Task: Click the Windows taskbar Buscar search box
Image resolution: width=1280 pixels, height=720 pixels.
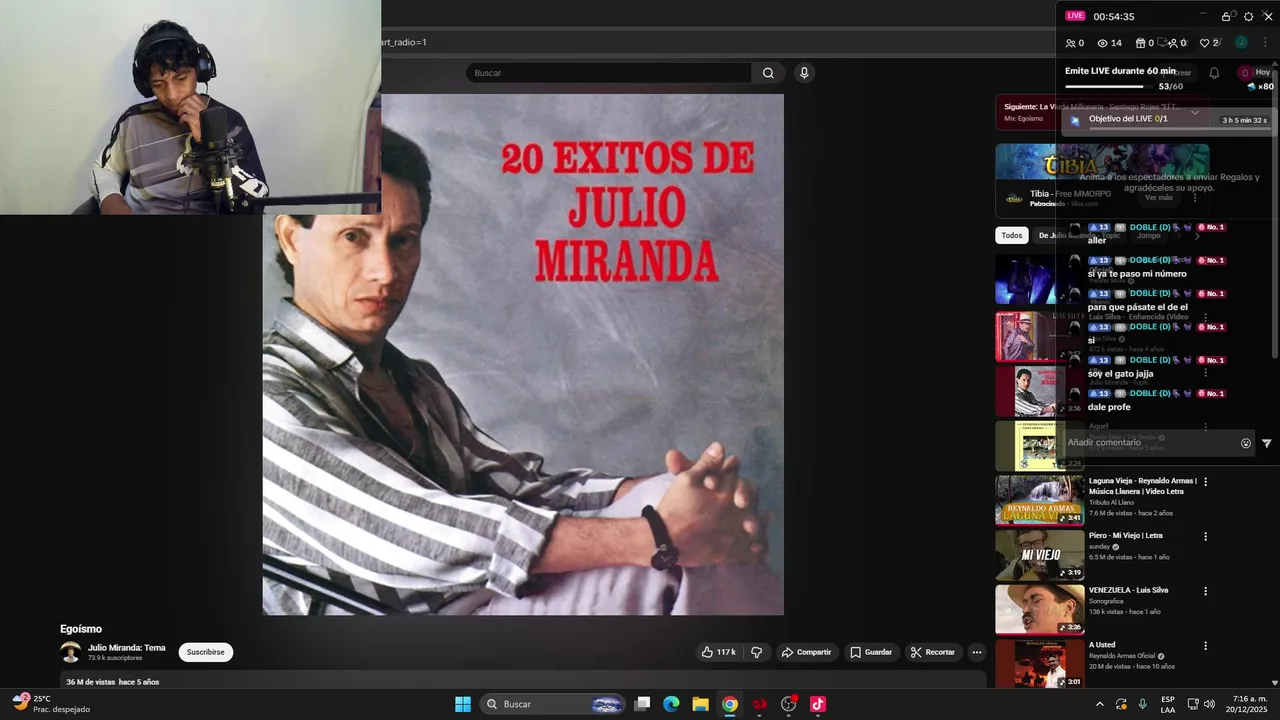Action: coord(553,704)
